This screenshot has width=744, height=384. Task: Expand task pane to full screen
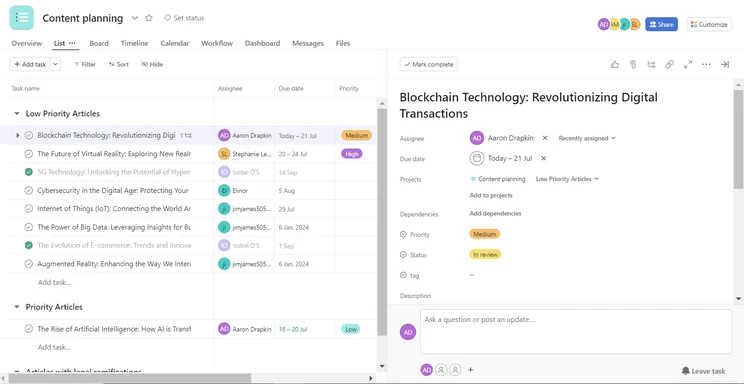pos(688,64)
